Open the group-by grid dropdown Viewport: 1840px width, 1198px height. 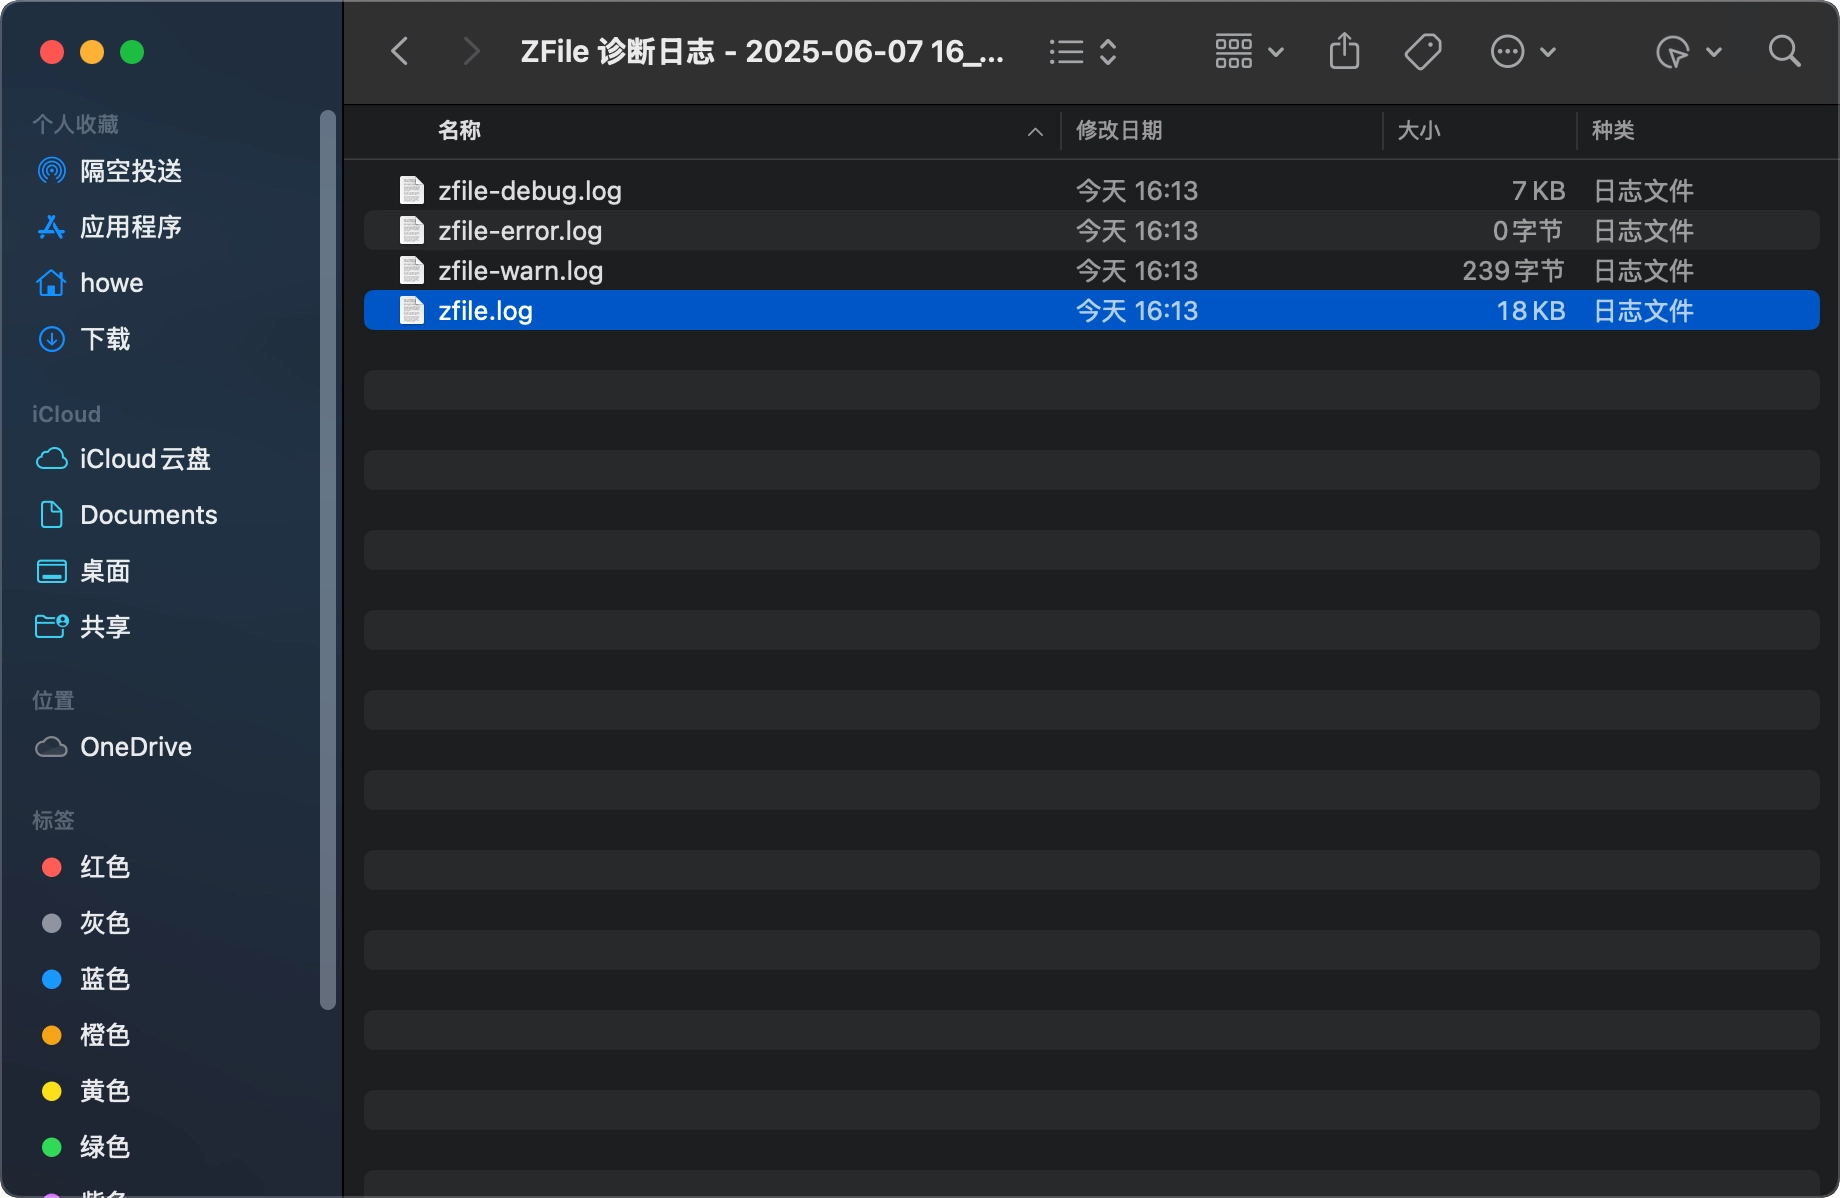[x=1249, y=51]
